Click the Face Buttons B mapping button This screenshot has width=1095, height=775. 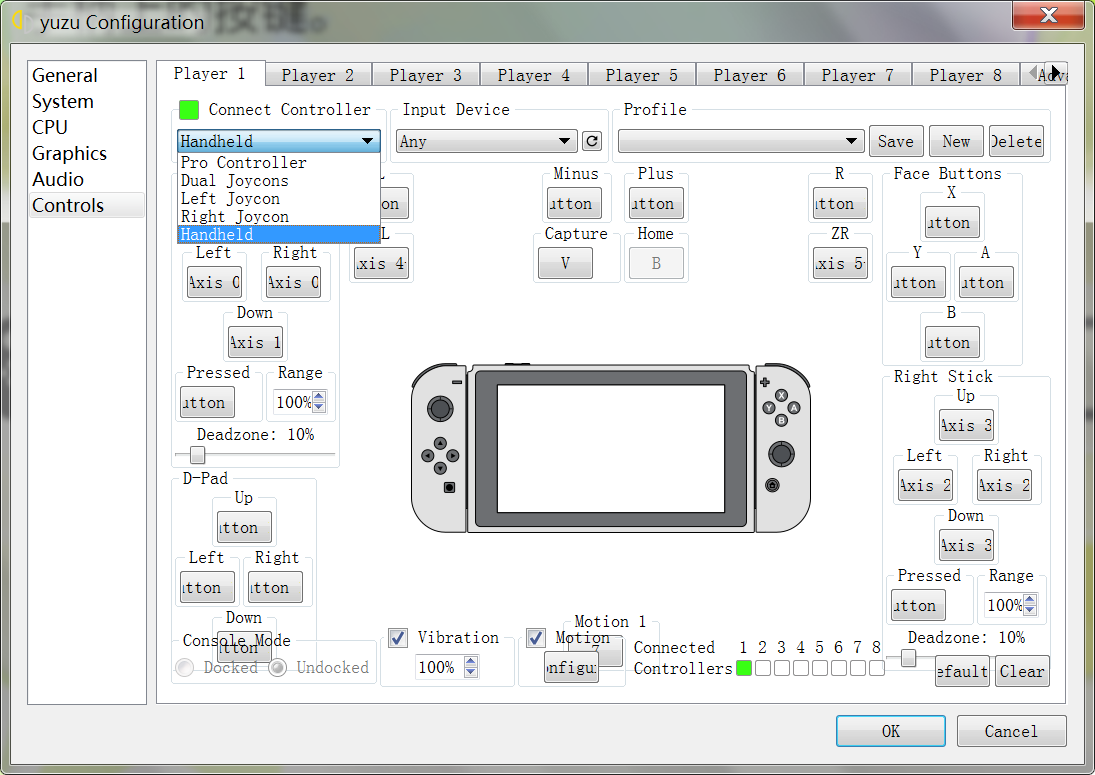pyautogui.click(x=952, y=342)
